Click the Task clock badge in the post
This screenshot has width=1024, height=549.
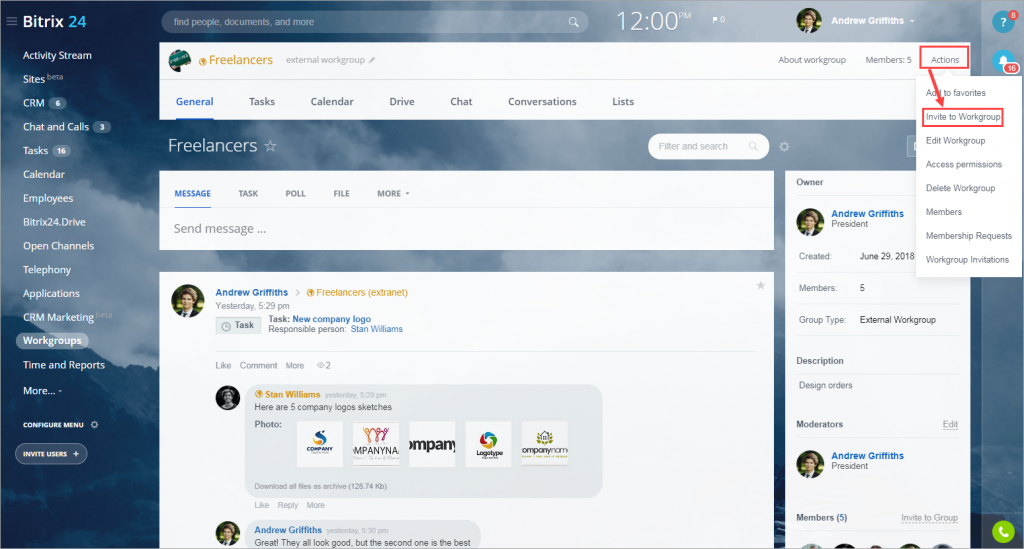[x=238, y=325]
